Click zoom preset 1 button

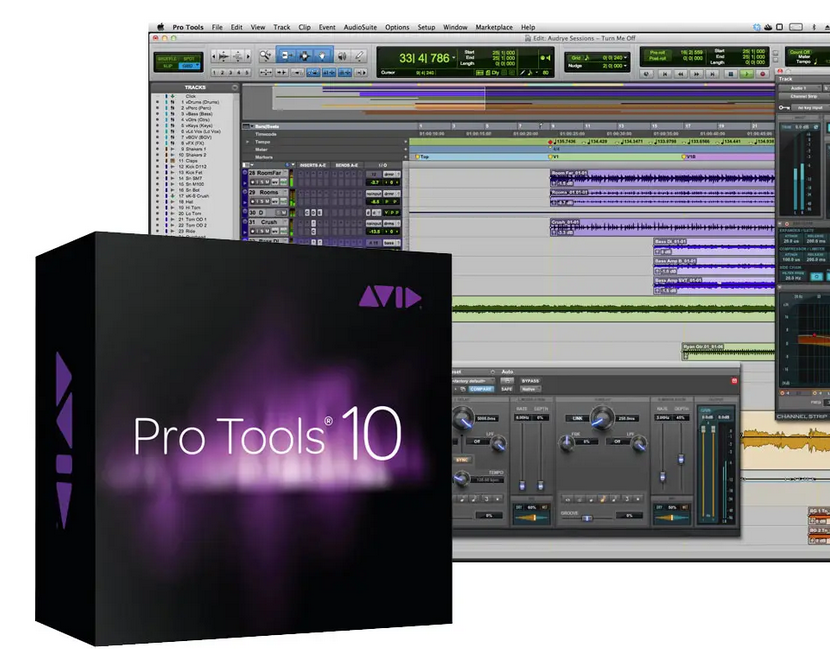click(214, 72)
